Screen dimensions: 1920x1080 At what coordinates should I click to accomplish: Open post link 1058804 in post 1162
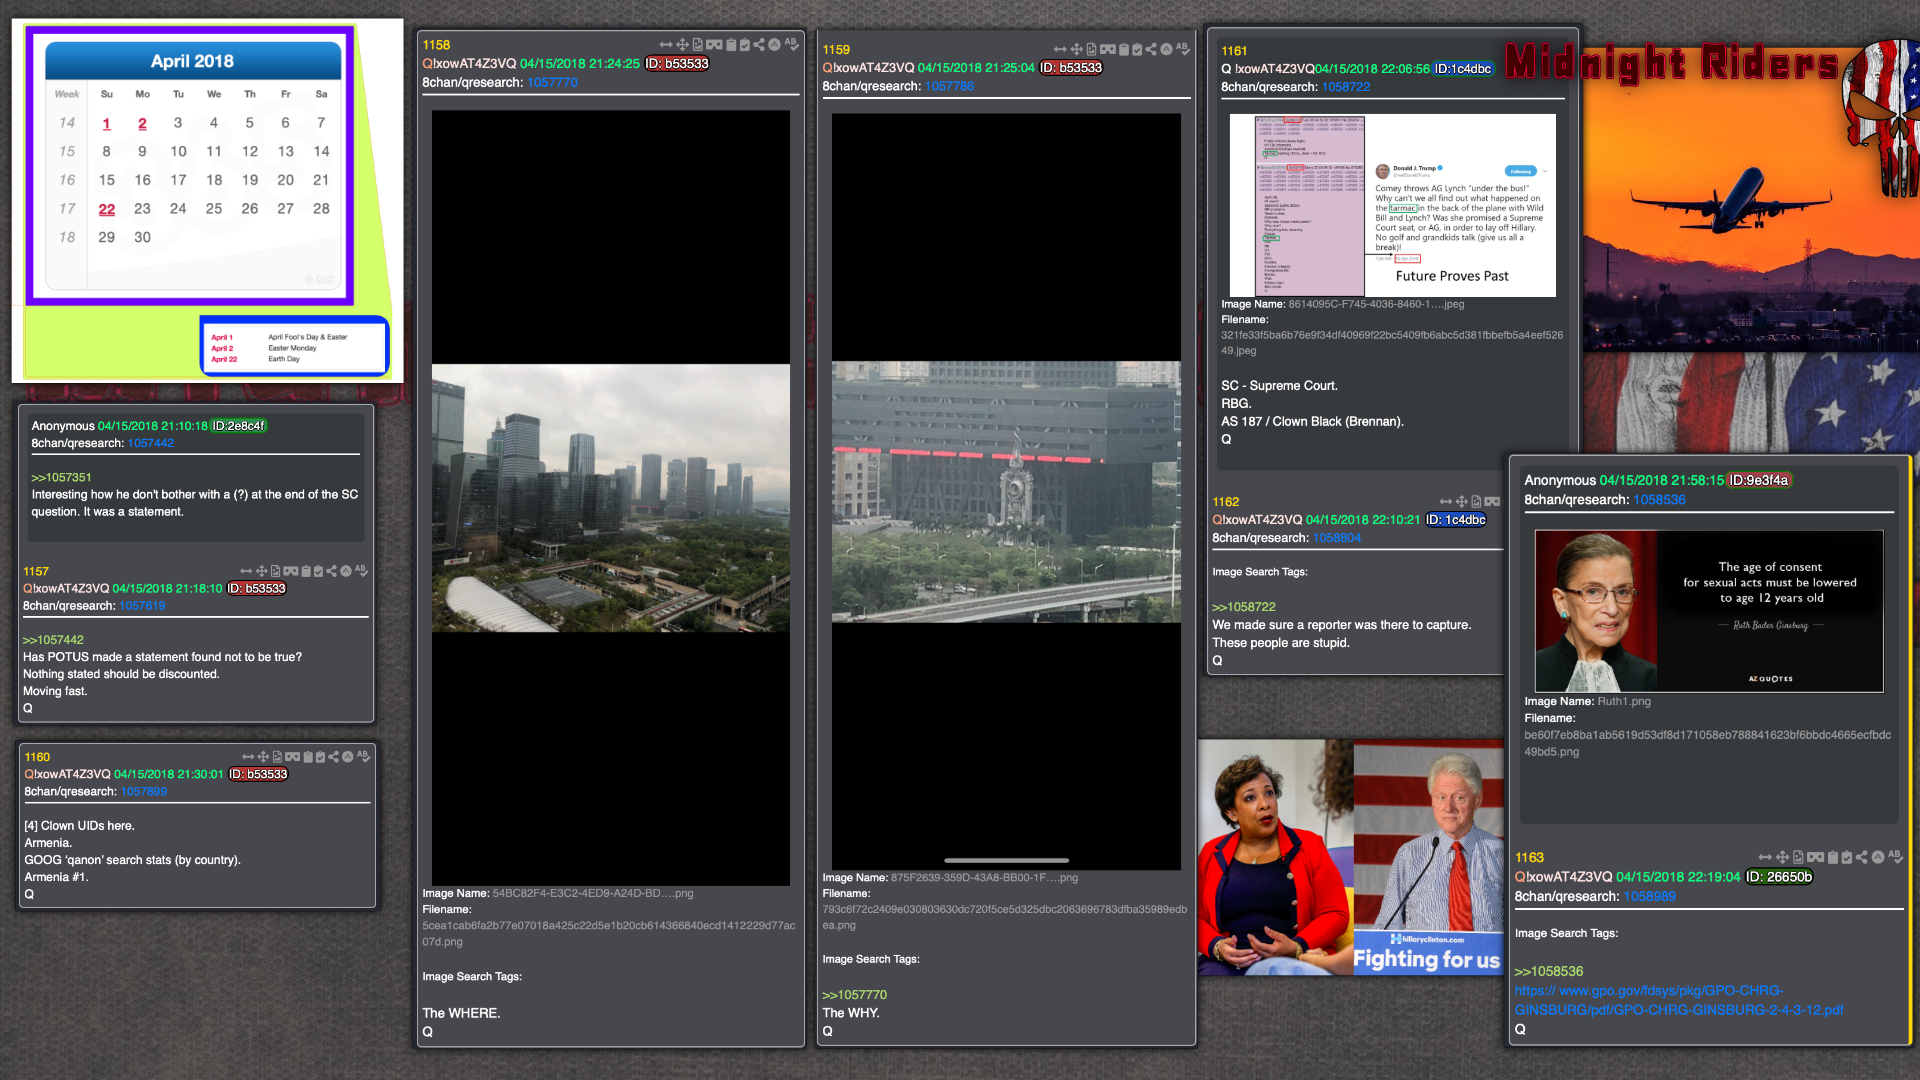pyautogui.click(x=1337, y=538)
